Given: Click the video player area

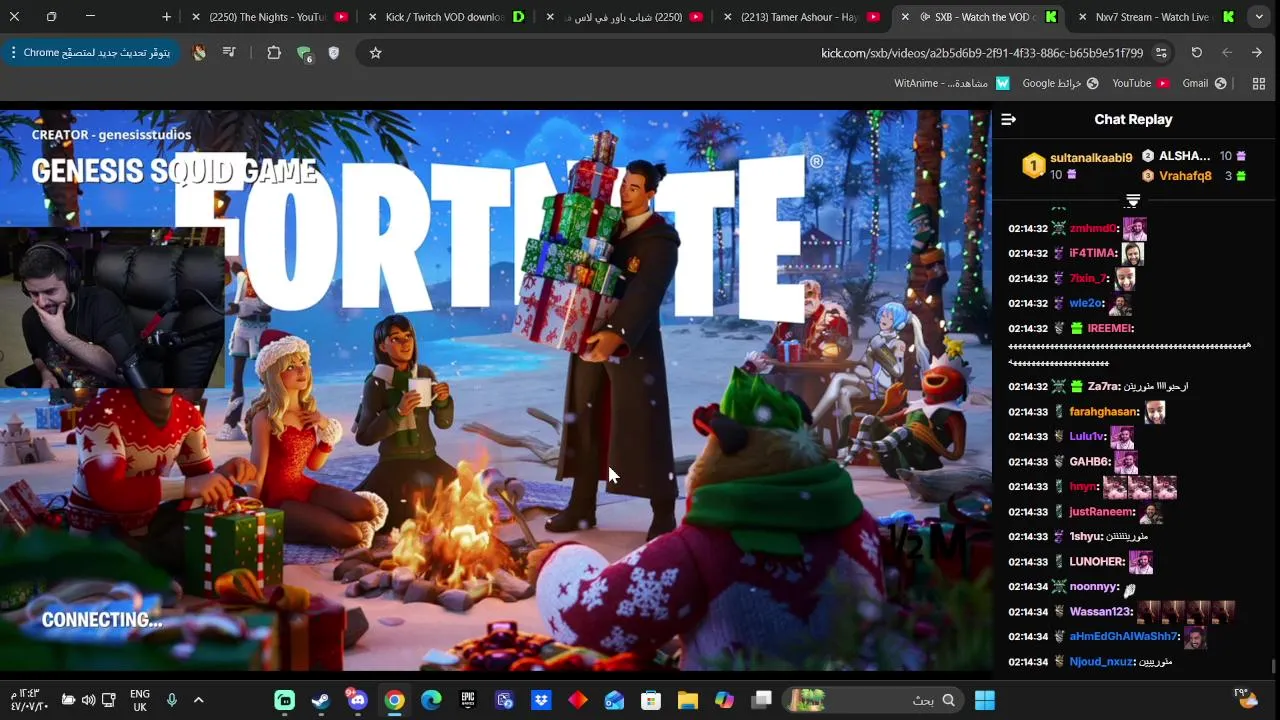Looking at the screenshot, I should 496,390.
